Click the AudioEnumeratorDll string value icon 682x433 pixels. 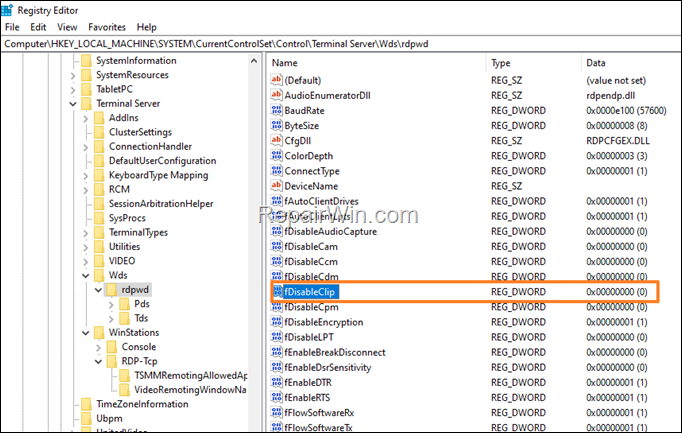click(276, 95)
